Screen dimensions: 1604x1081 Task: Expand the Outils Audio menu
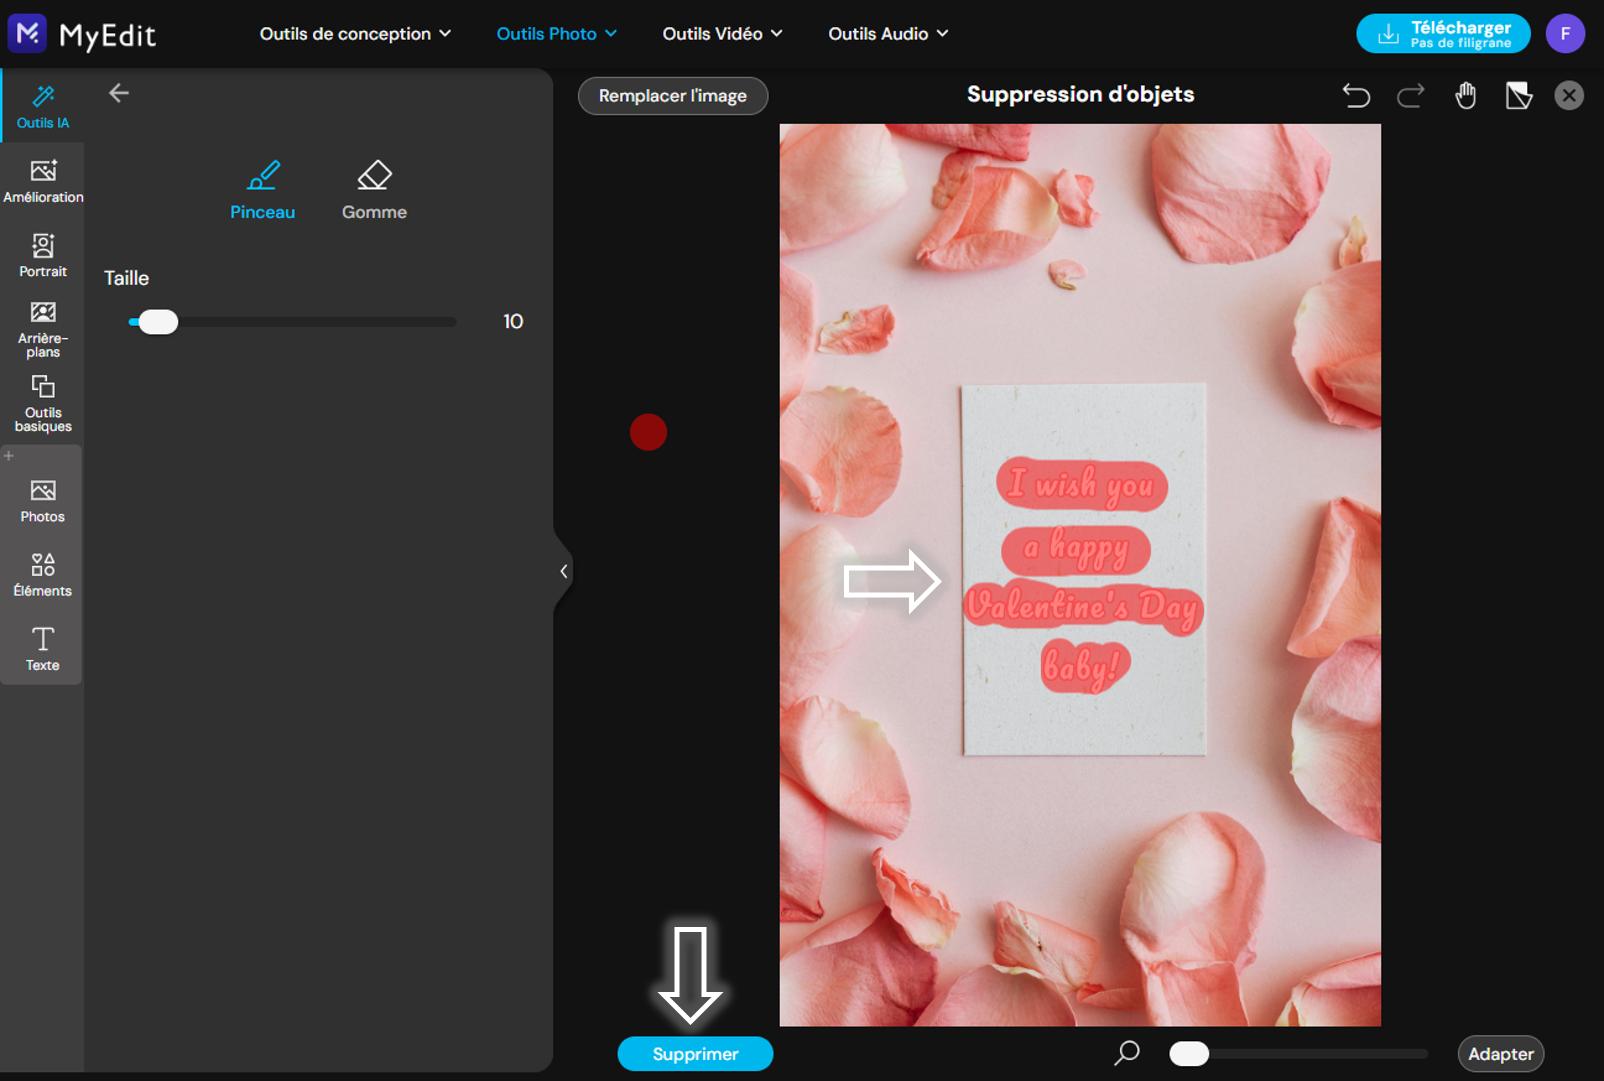(x=888, y=34)
